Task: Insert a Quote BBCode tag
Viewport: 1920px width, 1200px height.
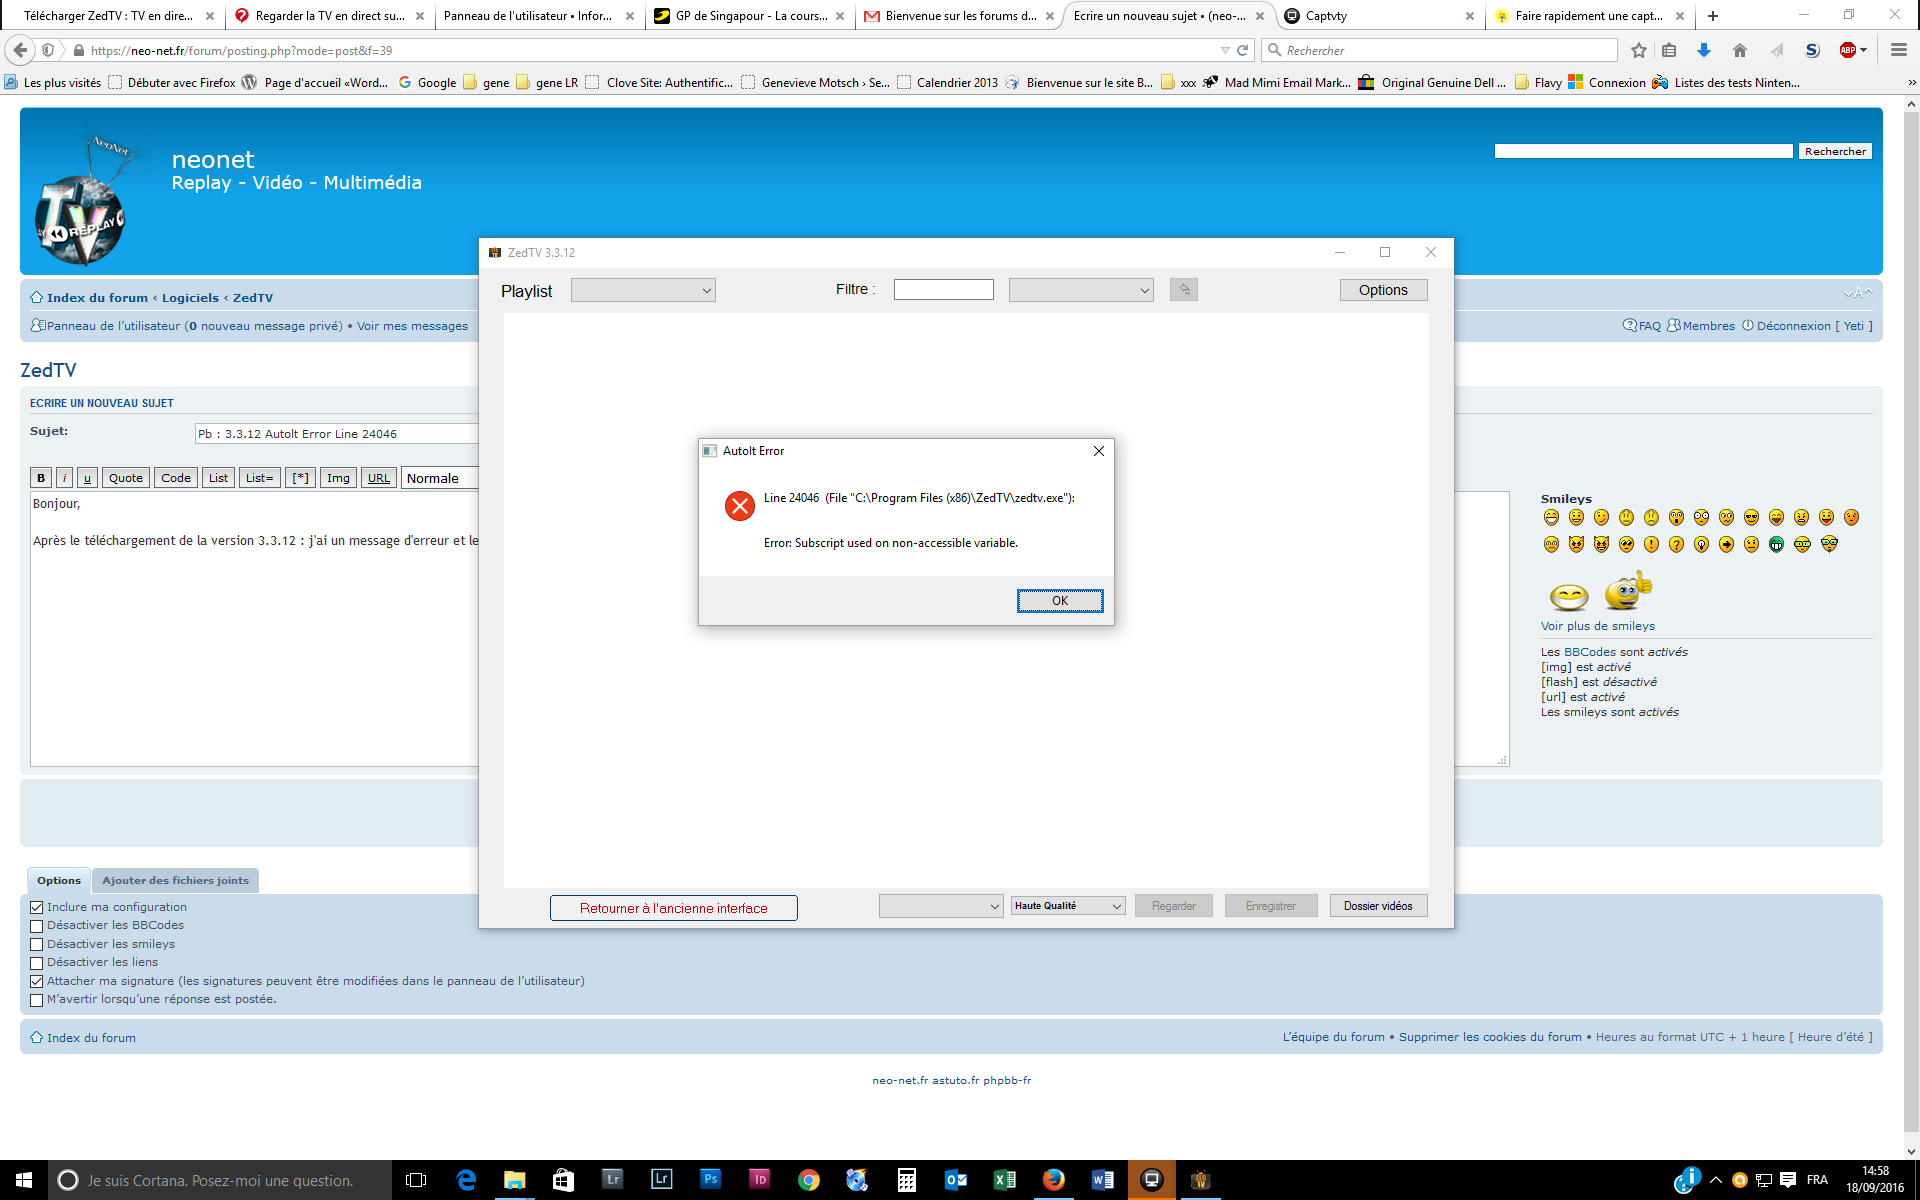Action: point(126,478)
